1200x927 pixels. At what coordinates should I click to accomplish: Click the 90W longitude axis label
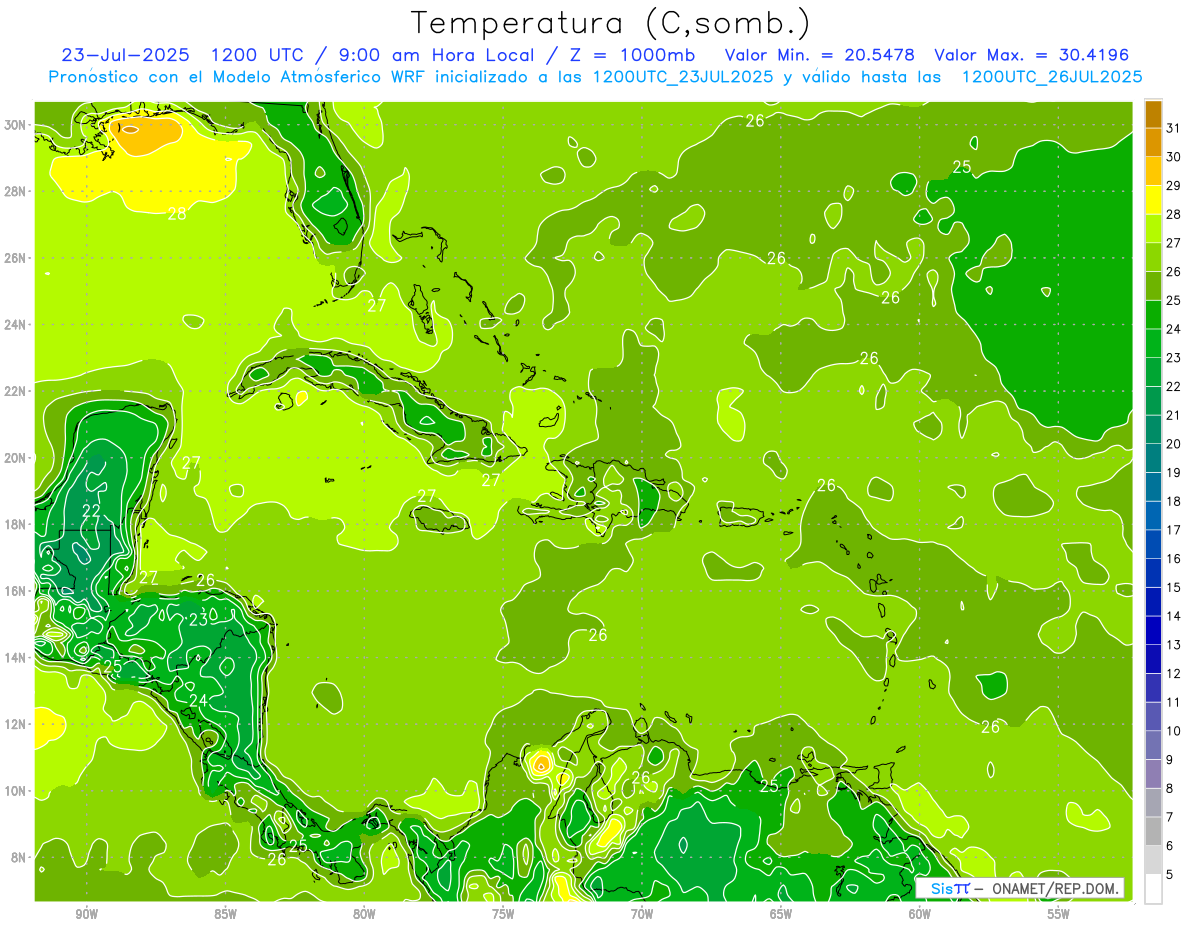(87, 914)
